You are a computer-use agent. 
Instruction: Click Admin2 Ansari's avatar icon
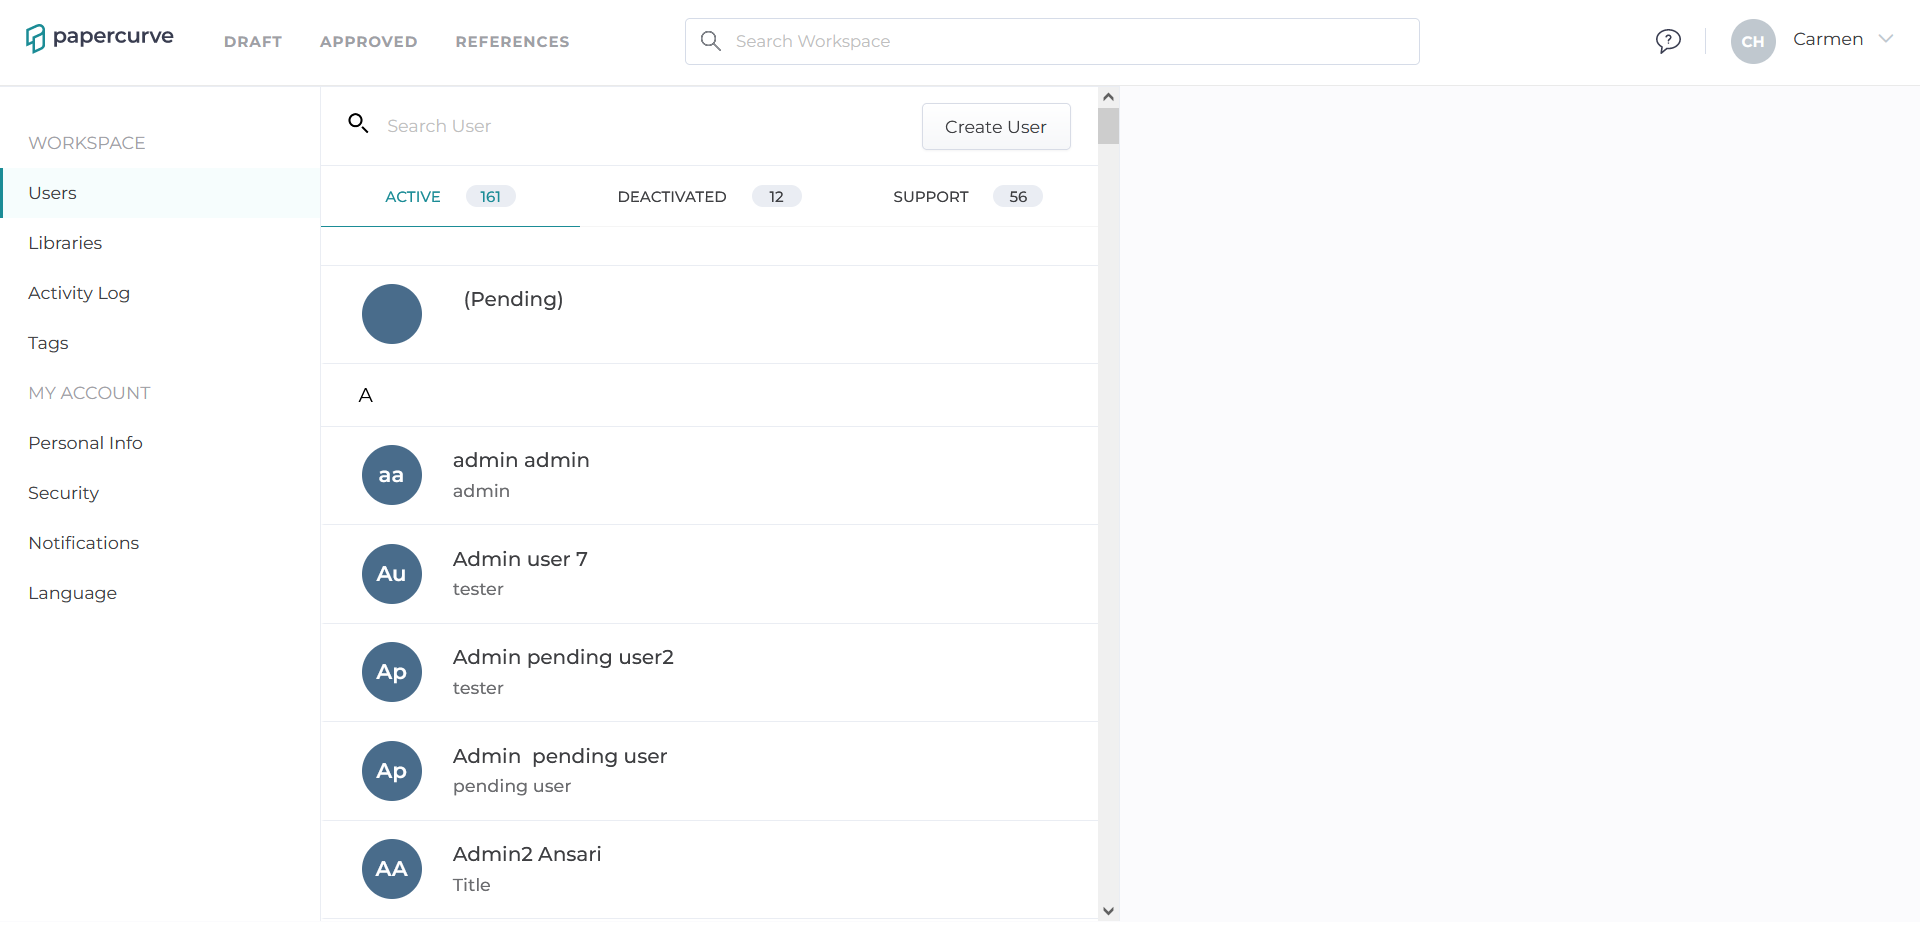(x=391, y=868)
